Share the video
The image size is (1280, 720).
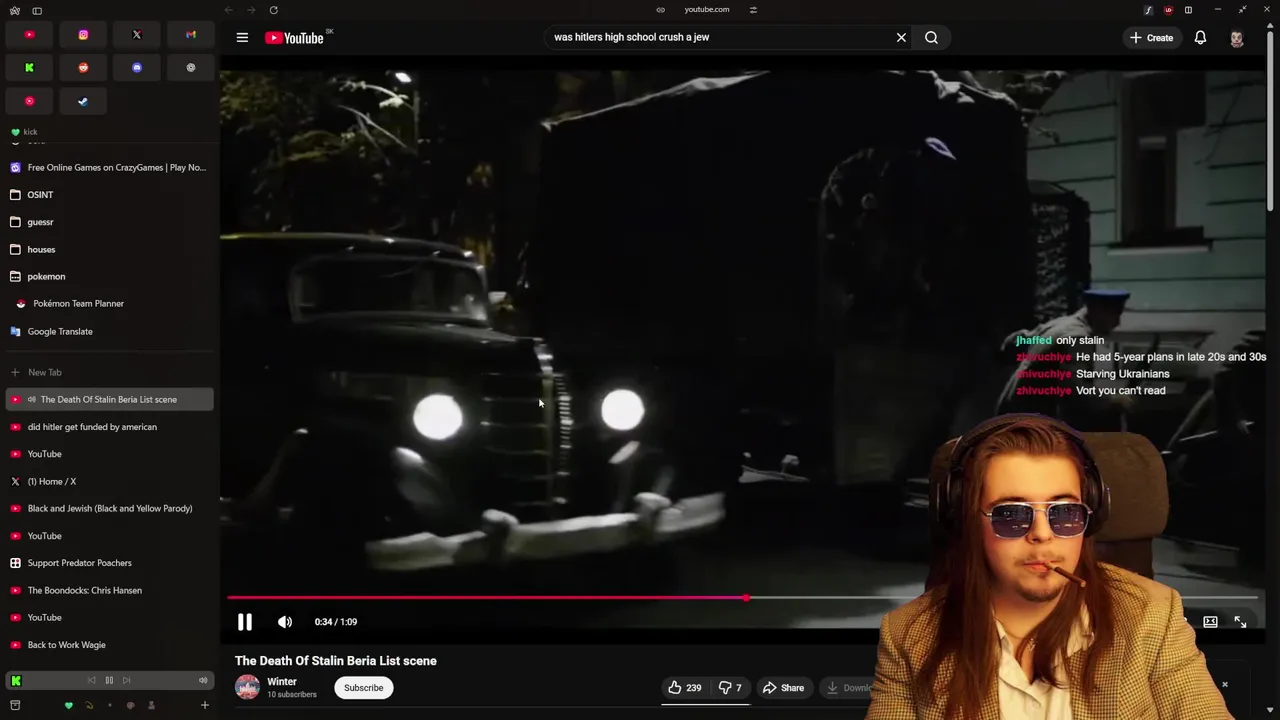(783, 688)
